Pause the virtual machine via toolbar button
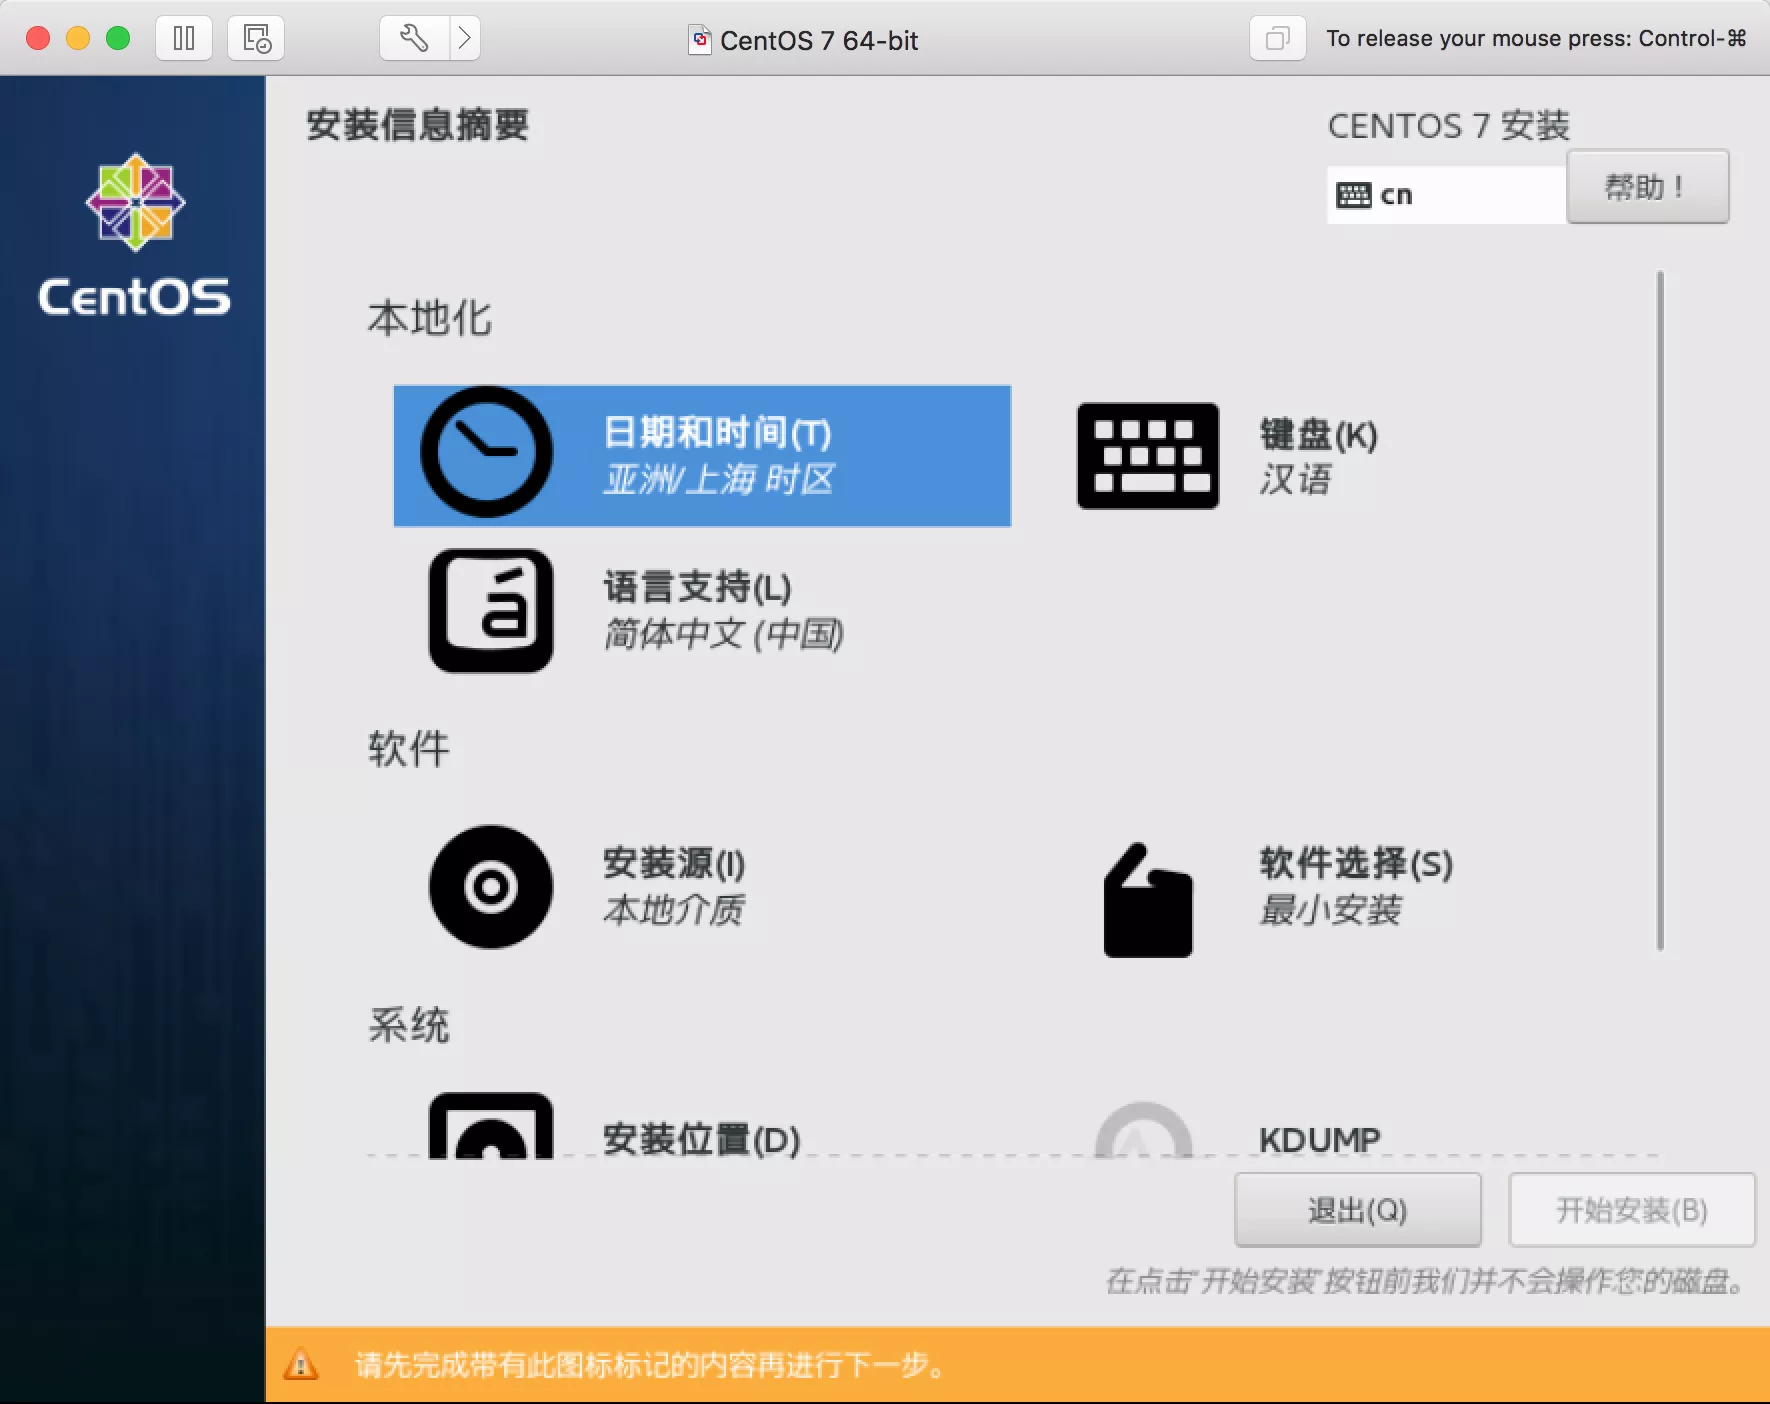 [x=184, y=39]
